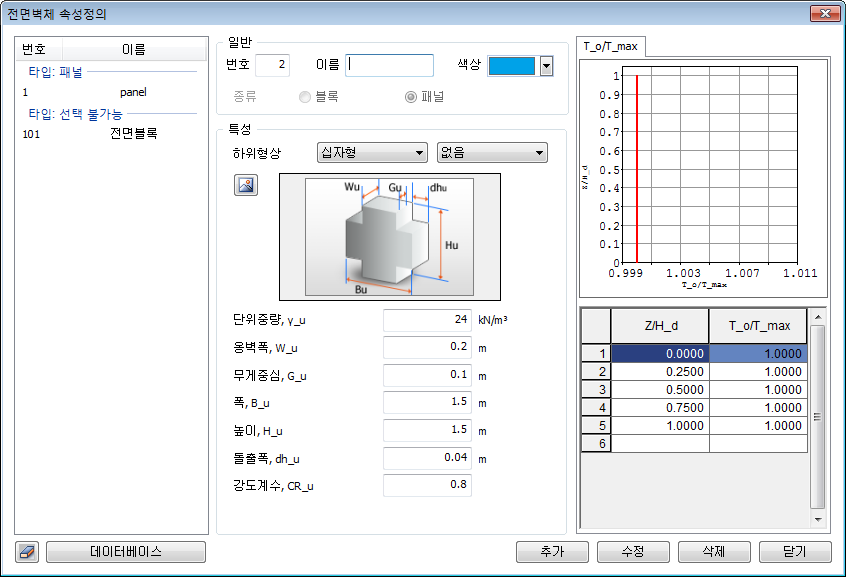Open the 없음 dropdown
This screenshot has width=846, height=577.
pos(492,153)
